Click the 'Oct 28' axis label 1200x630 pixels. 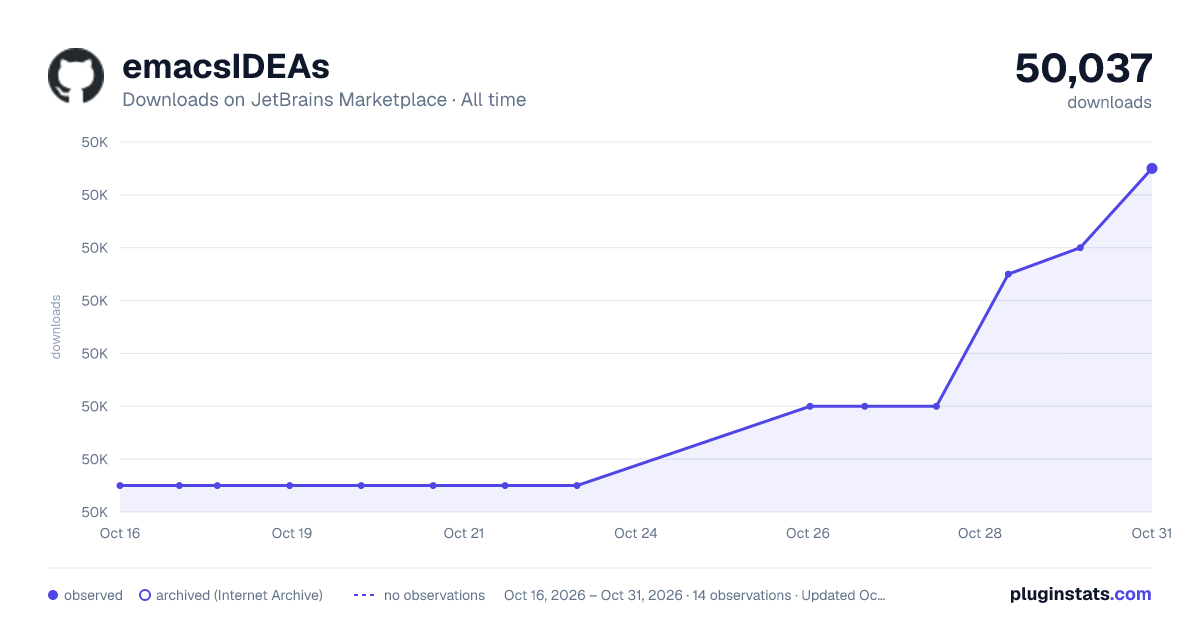pos(980,533)
